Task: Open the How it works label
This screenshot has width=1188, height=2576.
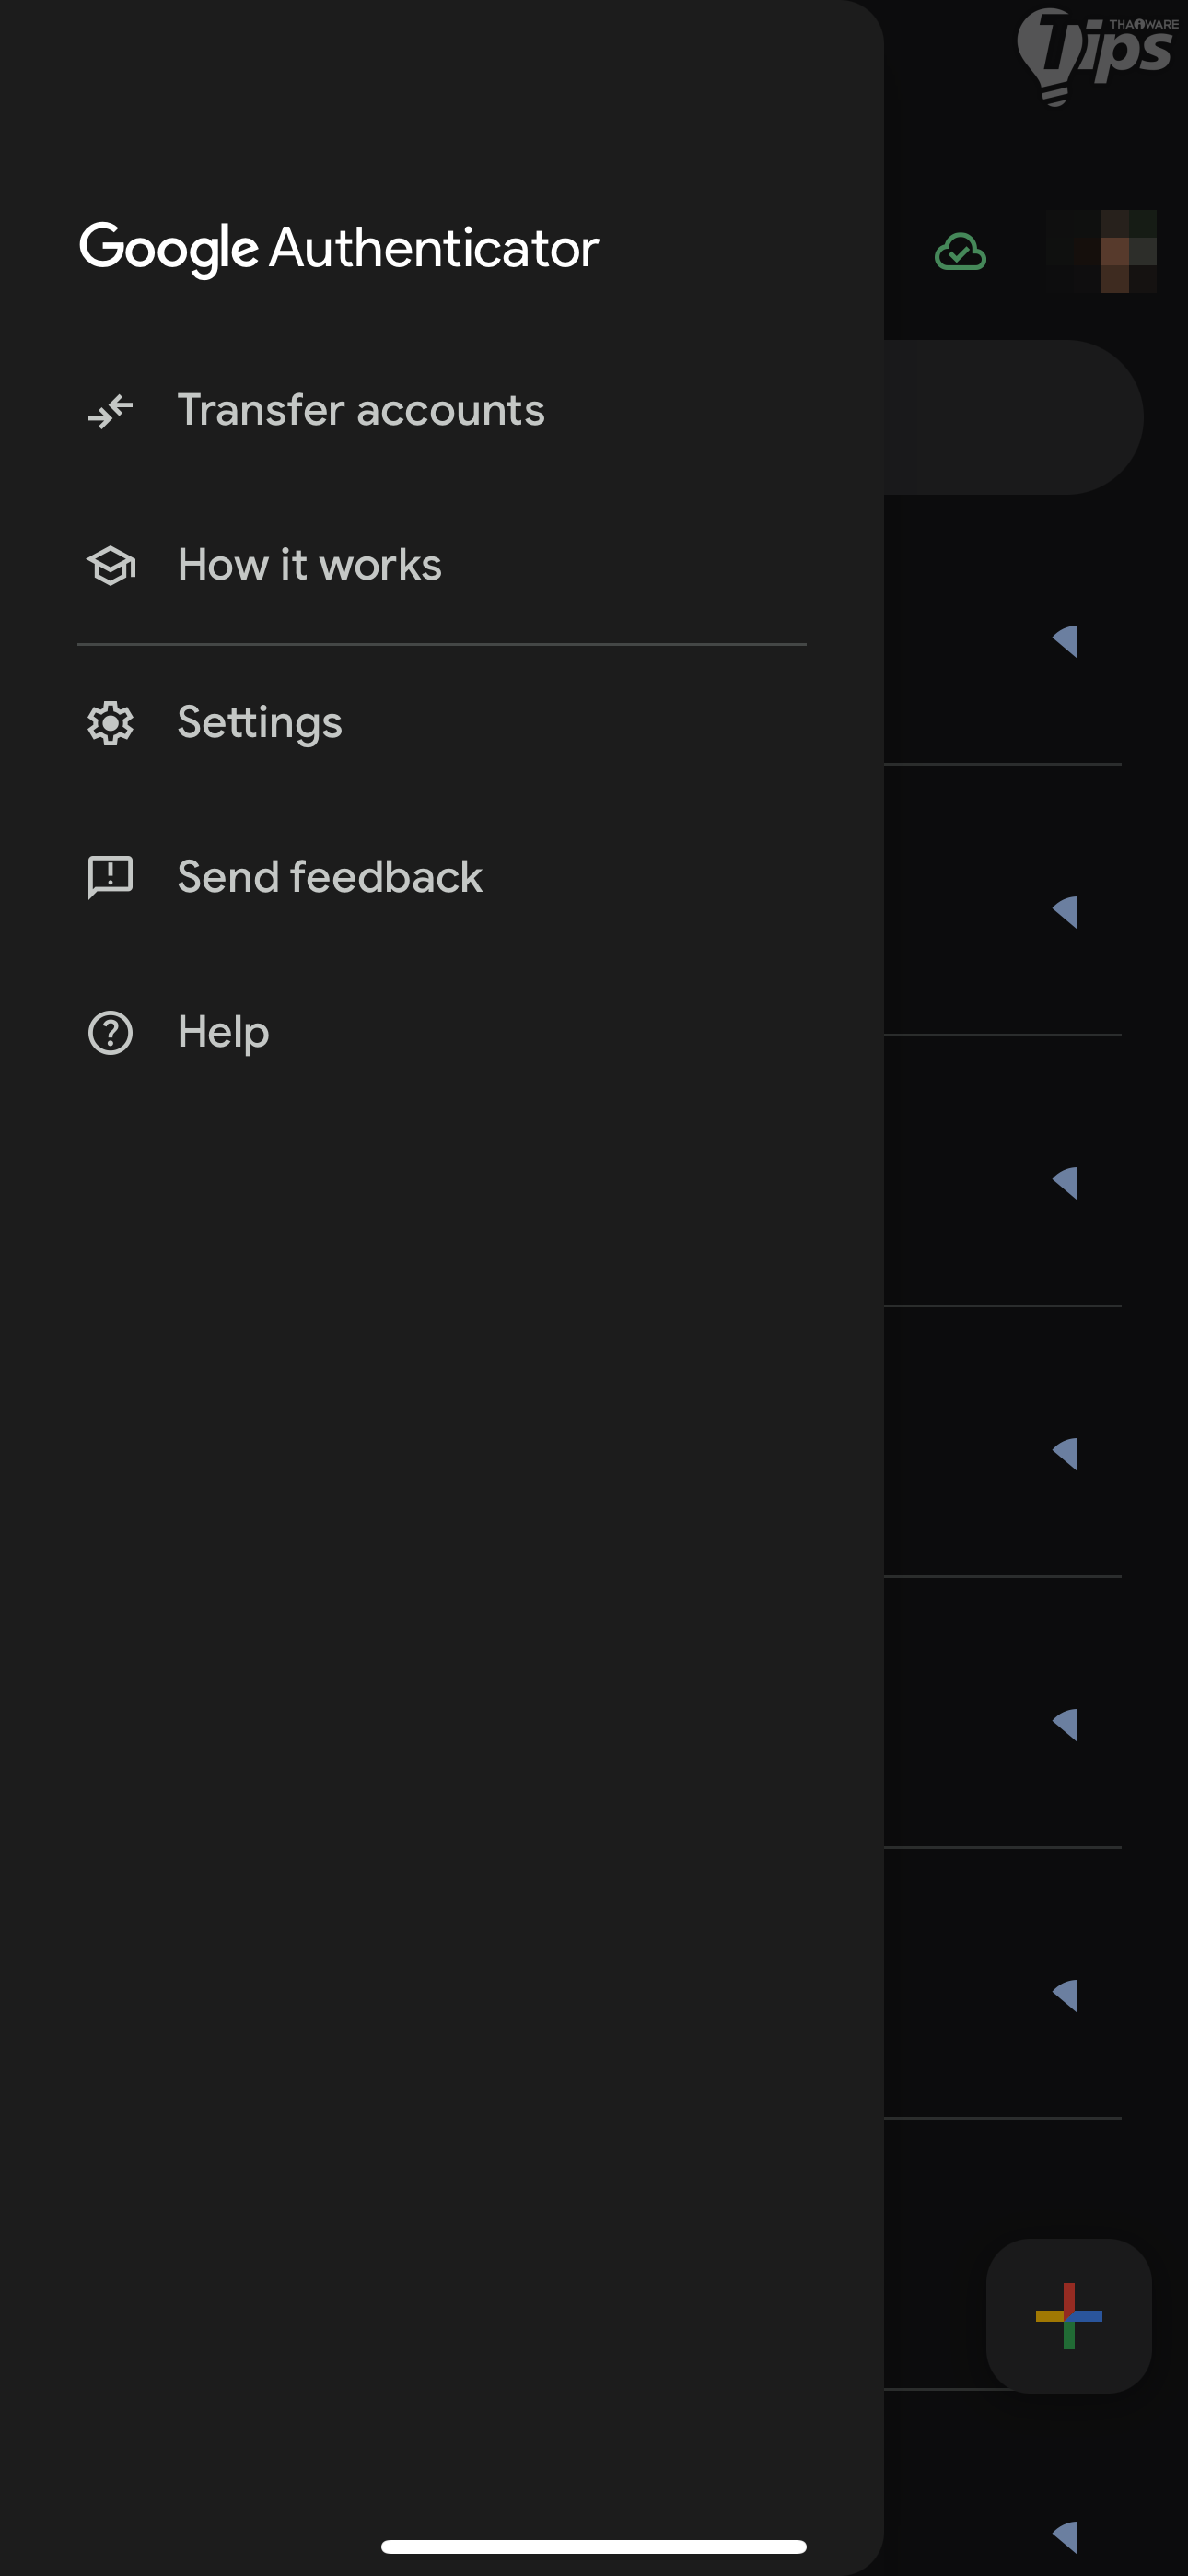Action: (309, 566)
